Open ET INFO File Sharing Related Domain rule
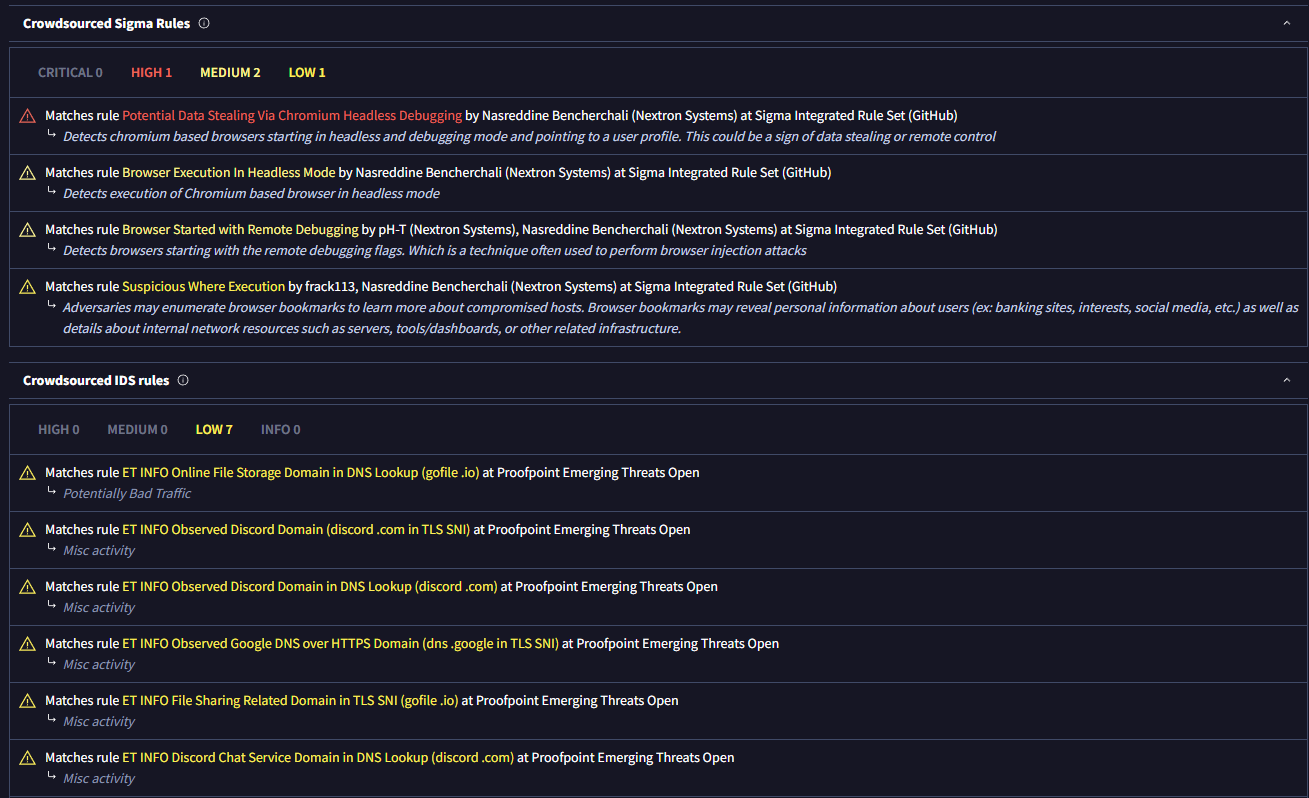Image resolution: width=1309 pixels, height=798 pixels. coord(290,701)
